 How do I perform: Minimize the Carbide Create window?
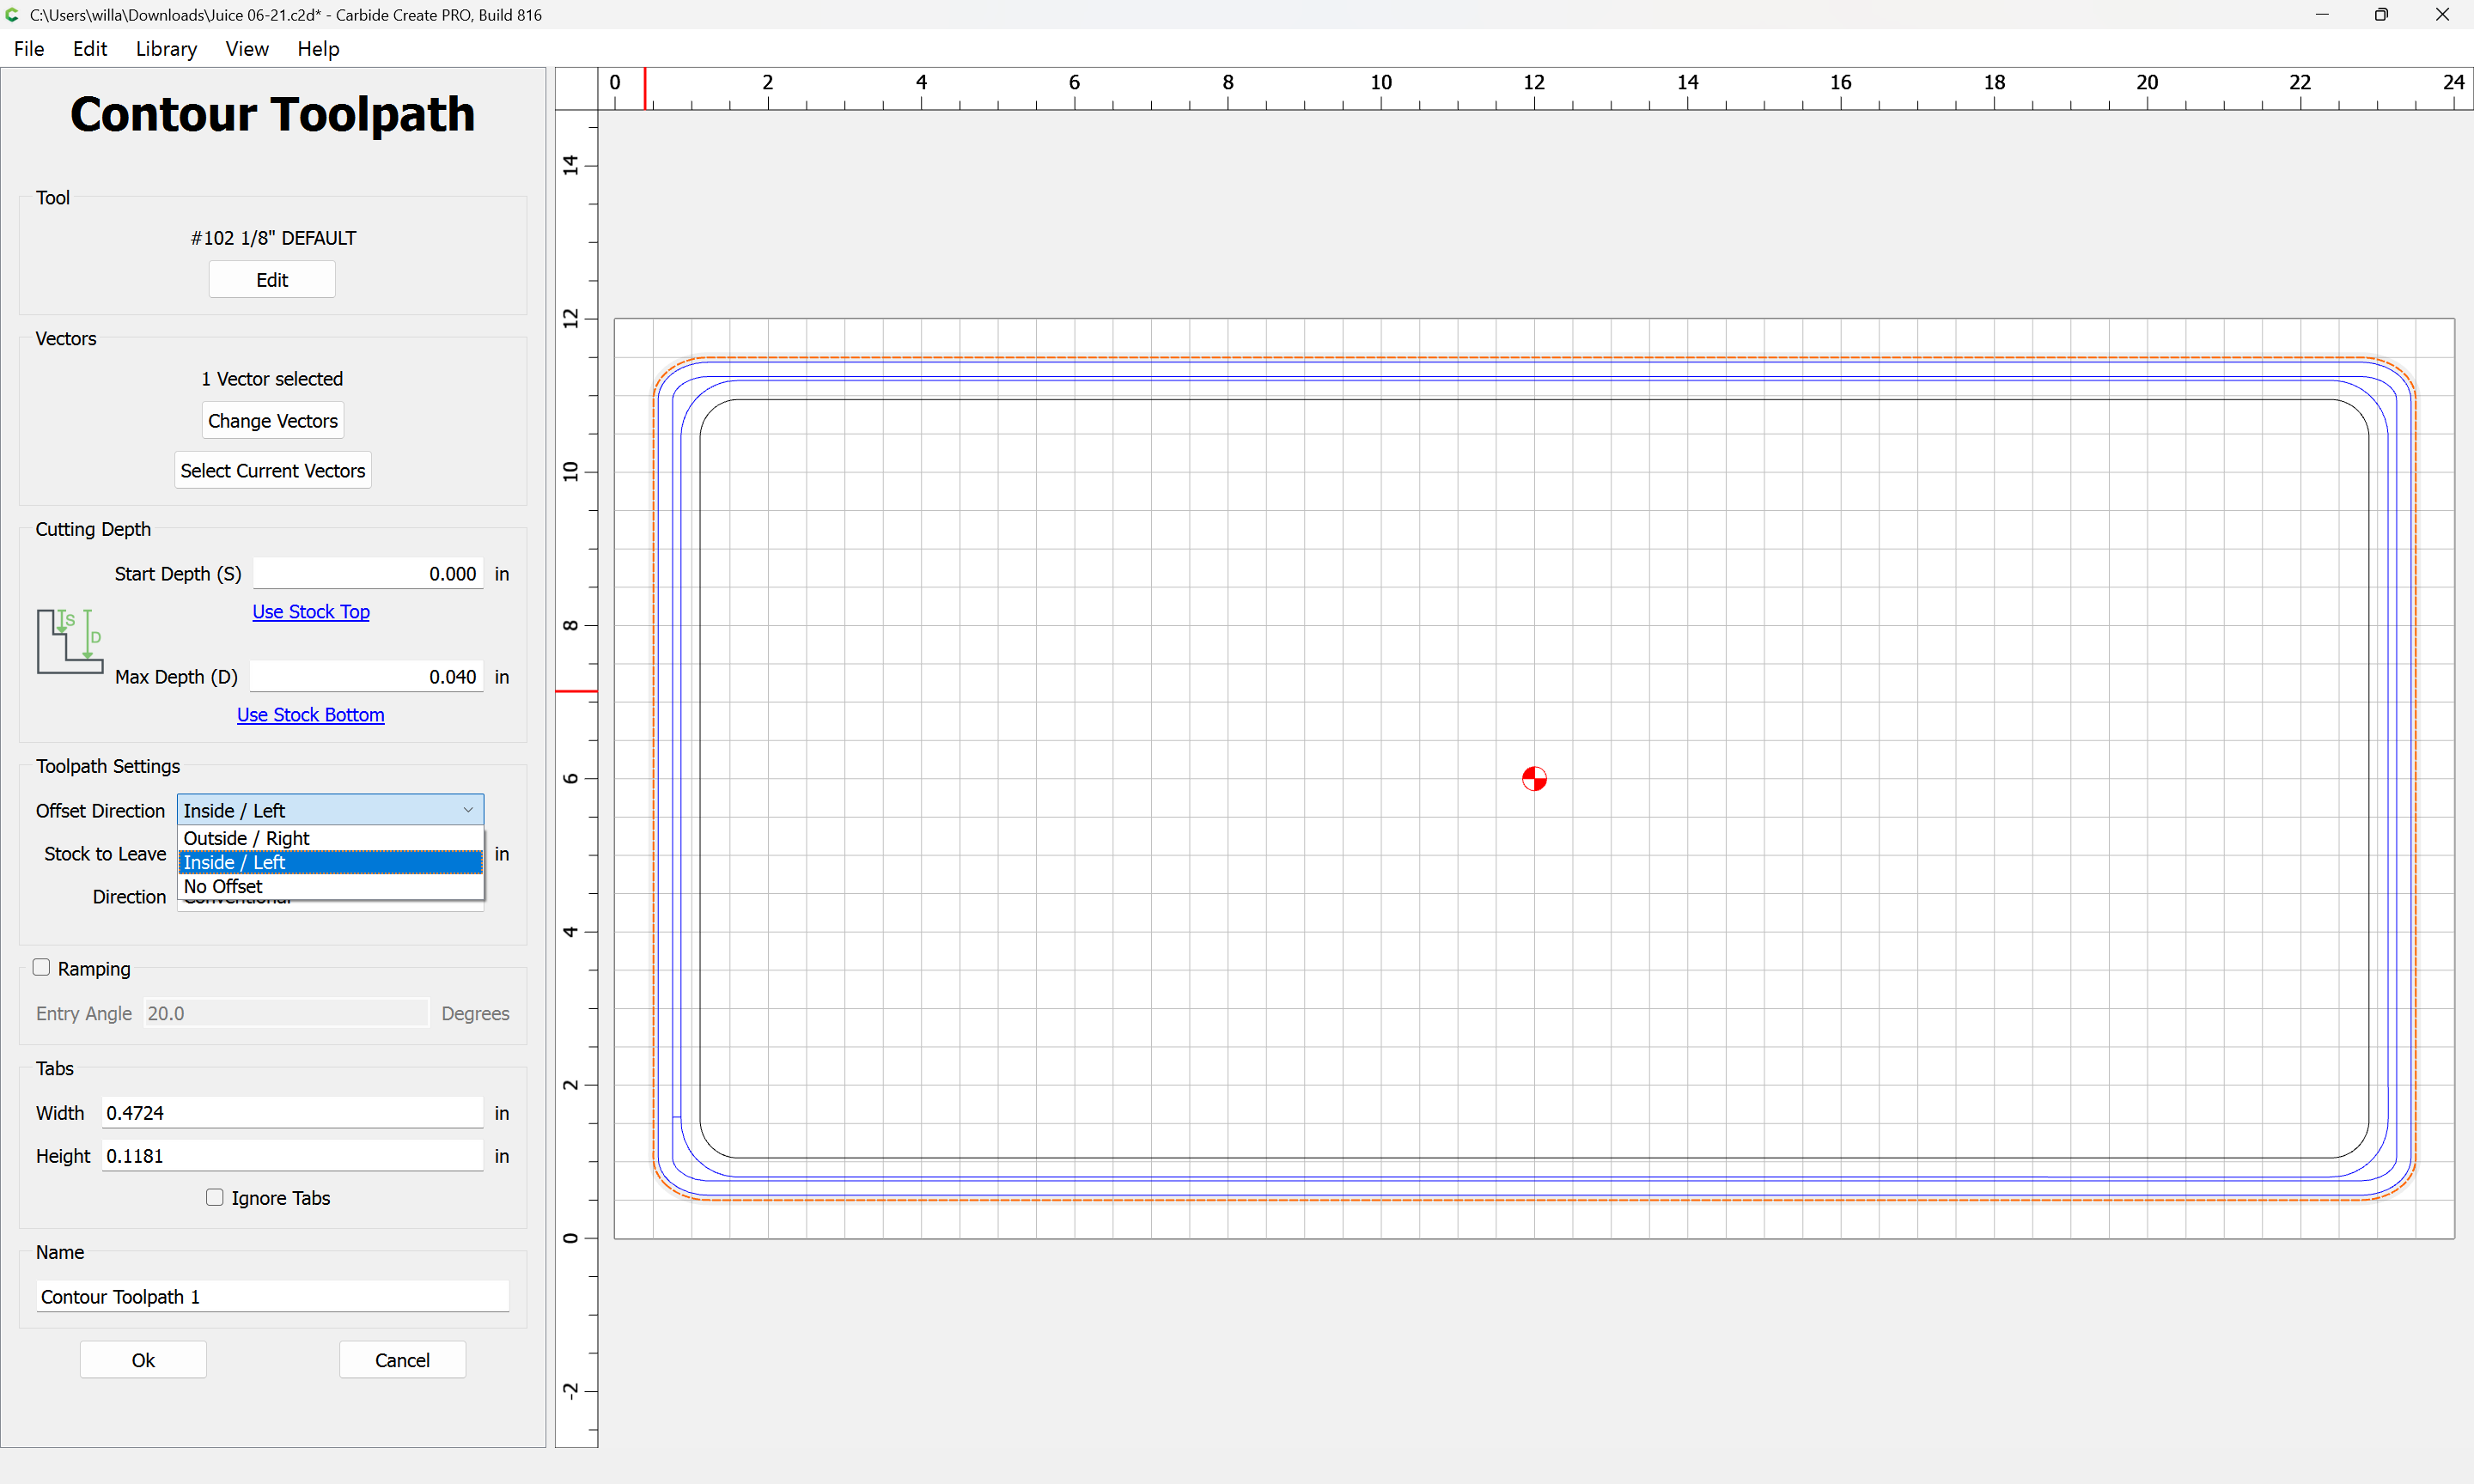tap(2322, 14)
